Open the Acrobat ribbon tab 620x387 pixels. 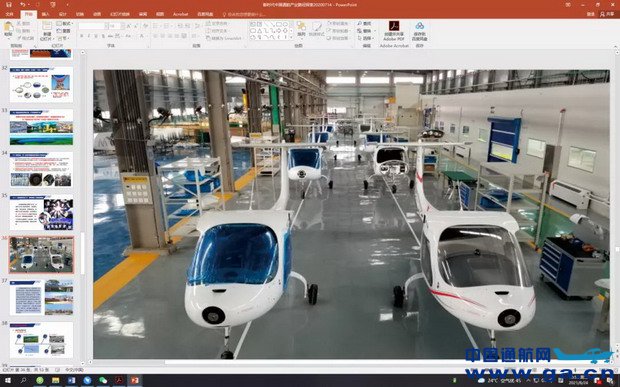point(180,14)
